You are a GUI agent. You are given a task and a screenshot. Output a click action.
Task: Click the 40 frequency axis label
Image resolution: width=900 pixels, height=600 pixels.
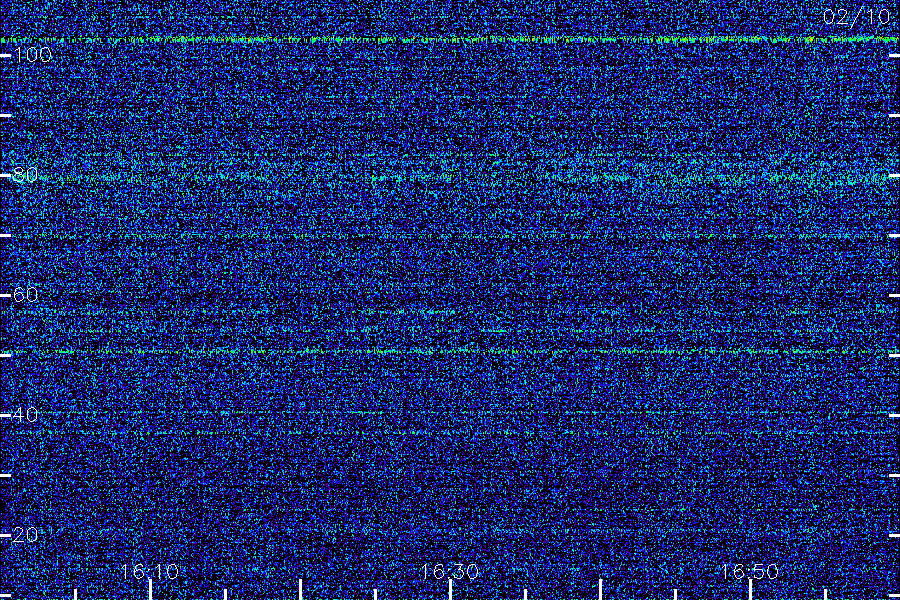26,415
